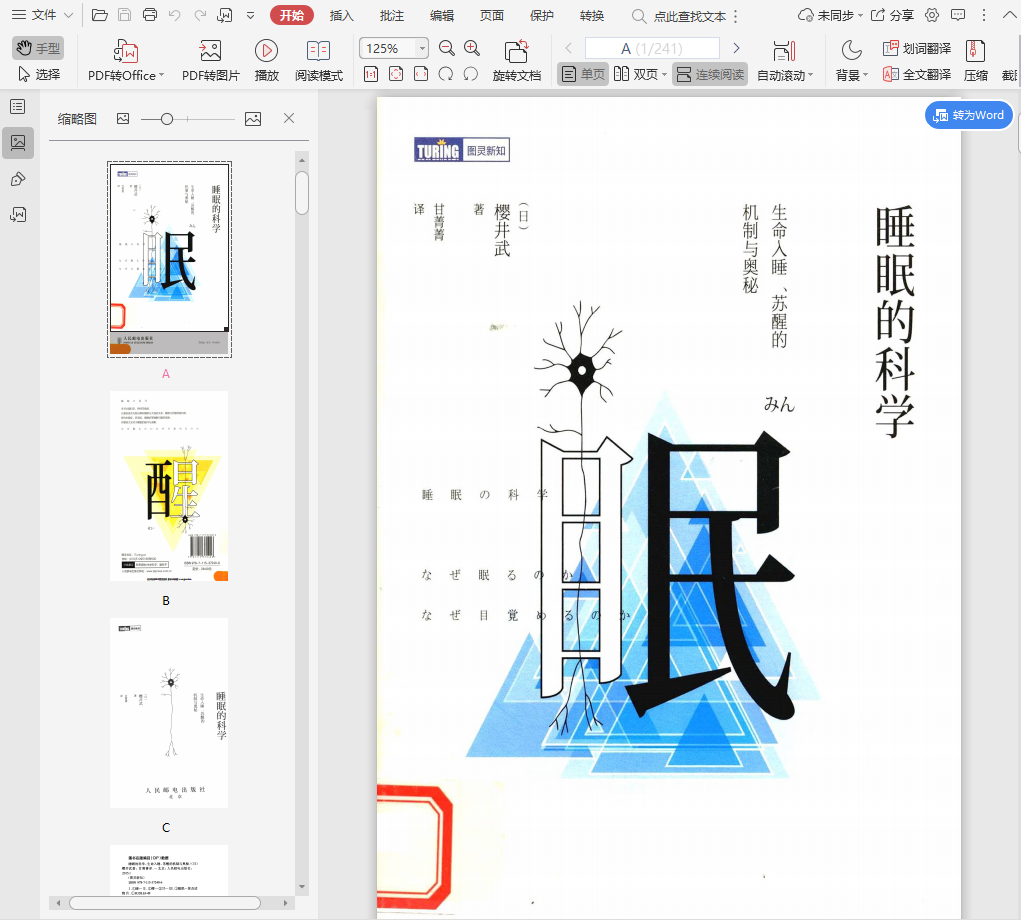Click the 点此查找文本 search field
The height and width of the screenshot is (920, 1021).
(680, 16)
